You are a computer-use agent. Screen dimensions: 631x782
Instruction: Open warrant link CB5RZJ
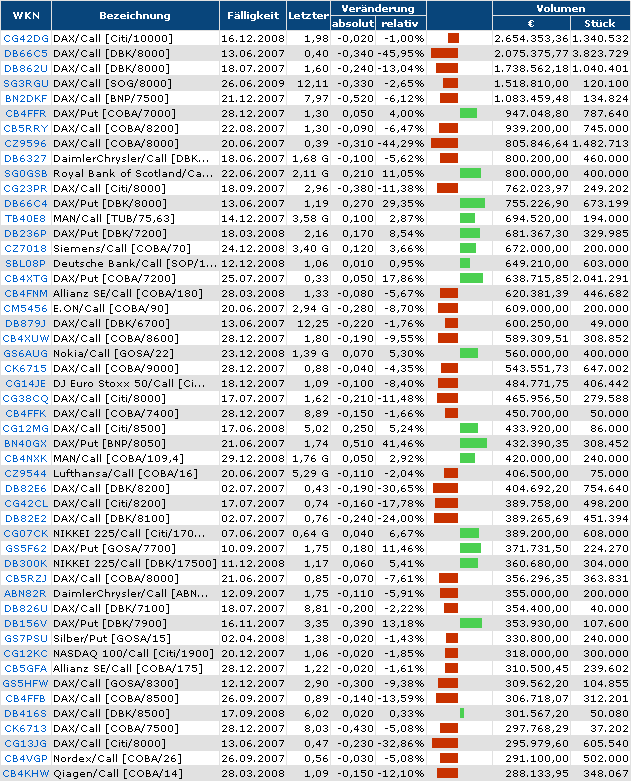pyautogui.click(x=26, y=579)
